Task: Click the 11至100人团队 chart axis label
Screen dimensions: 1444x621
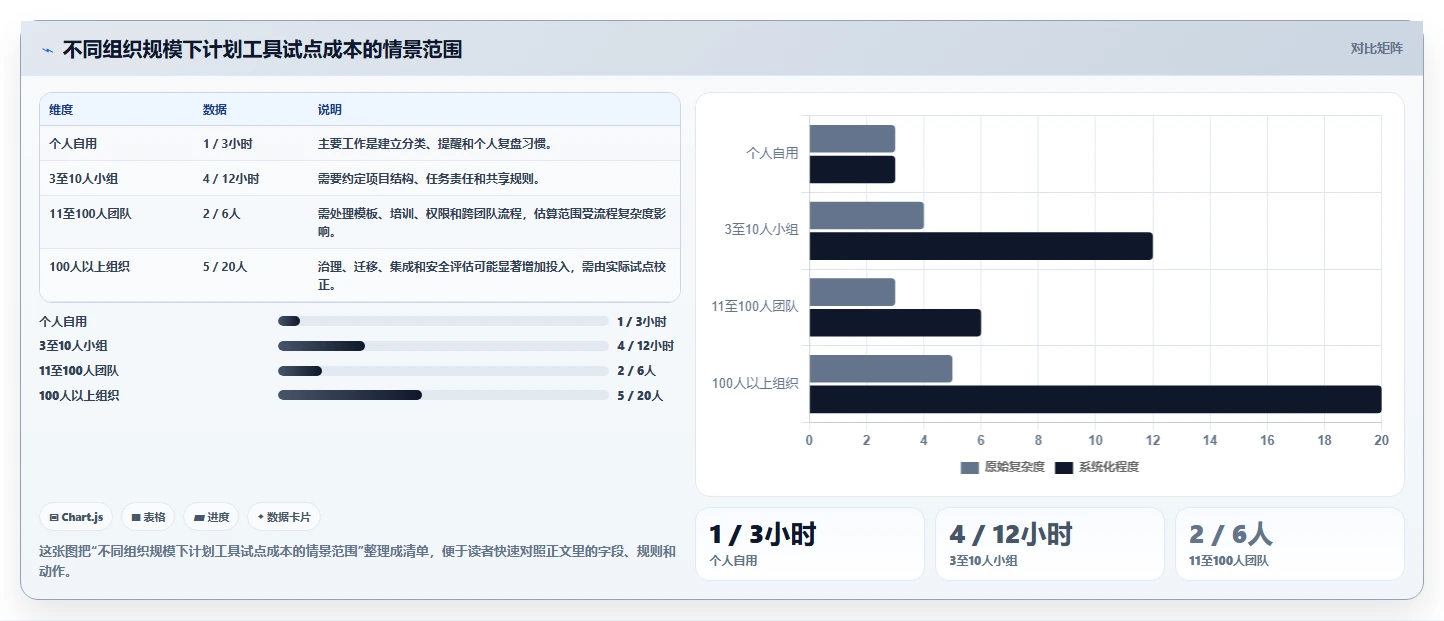Action: pos(755,306)
